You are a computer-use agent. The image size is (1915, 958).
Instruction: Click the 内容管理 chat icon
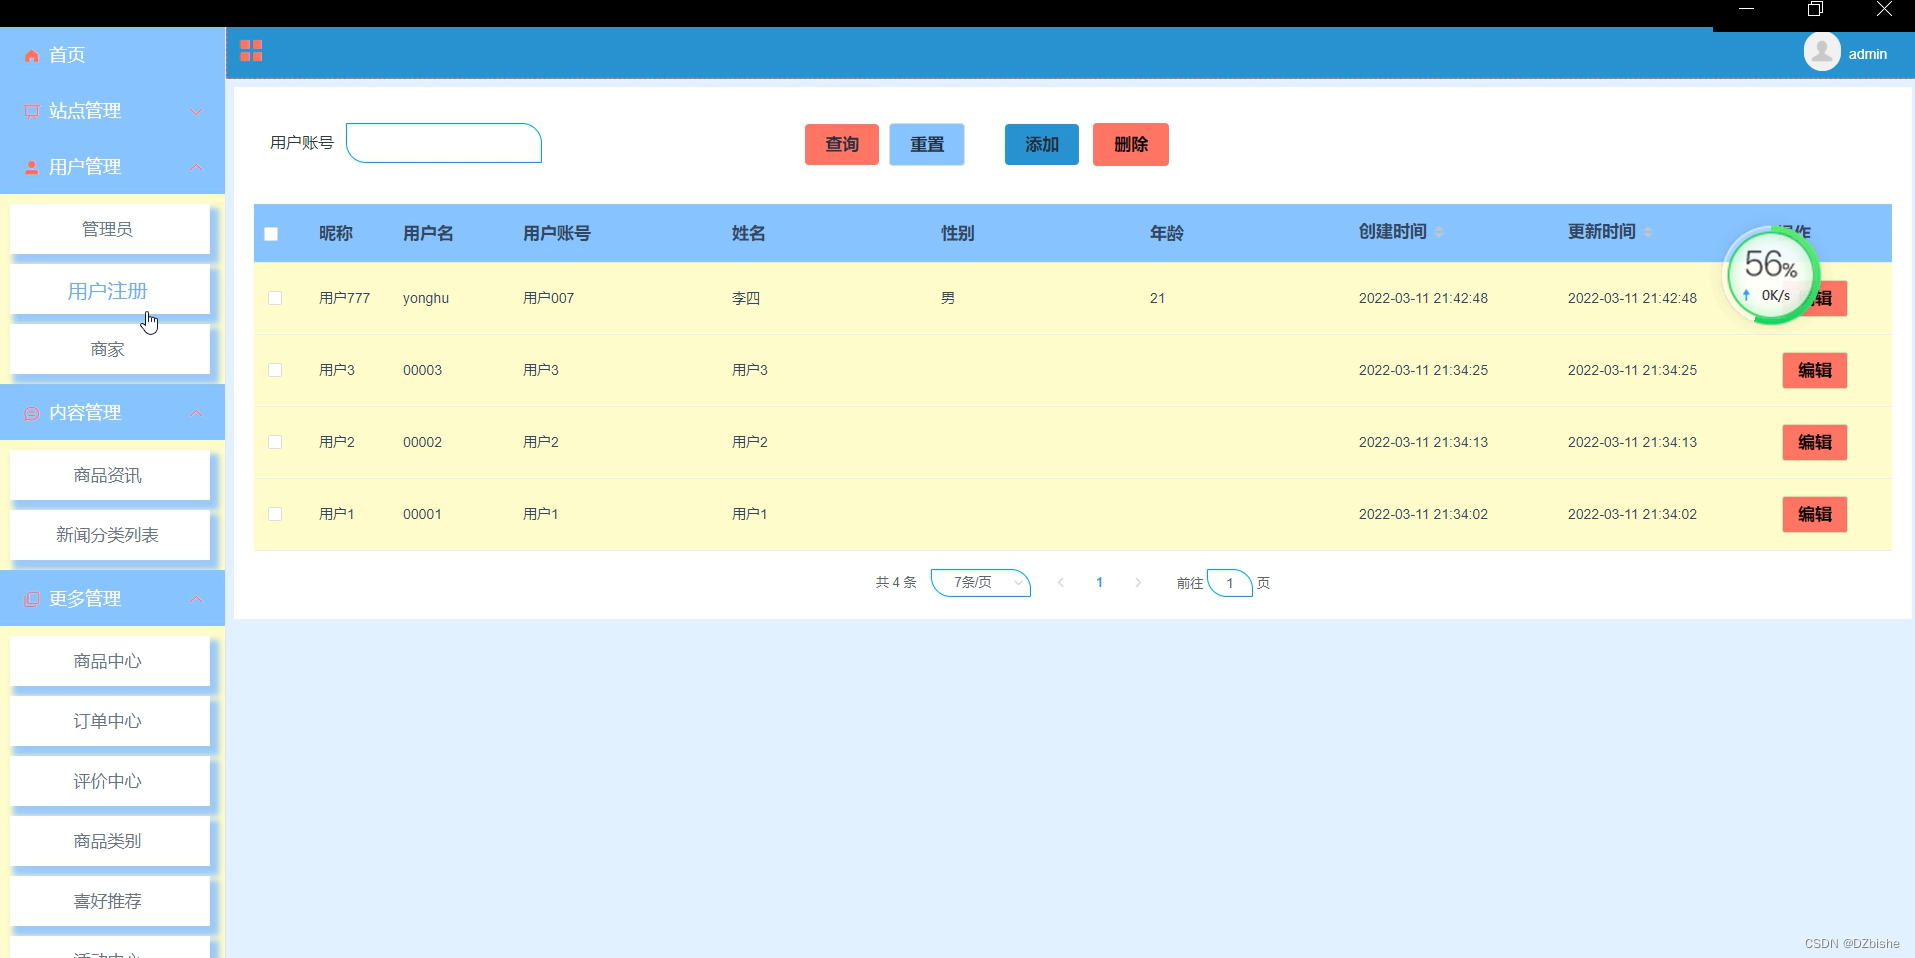[x=32, y=414]
